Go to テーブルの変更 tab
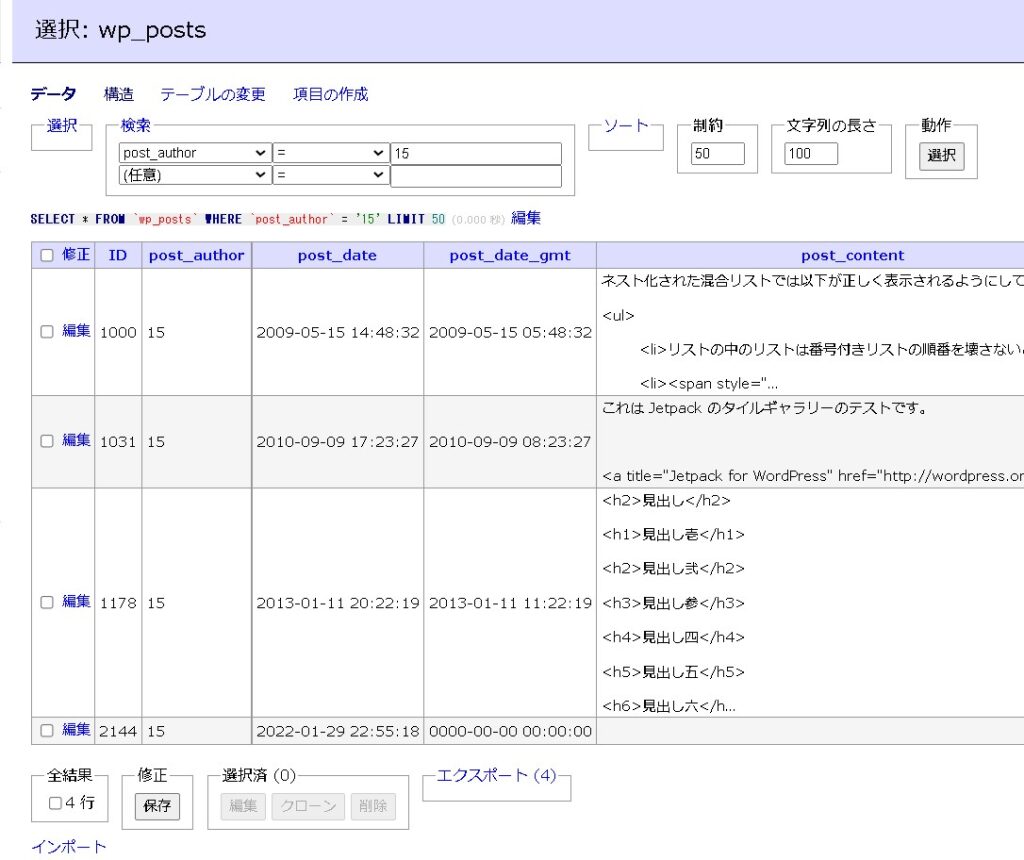Screen dimensions: 1024x860 coord(213,94)
